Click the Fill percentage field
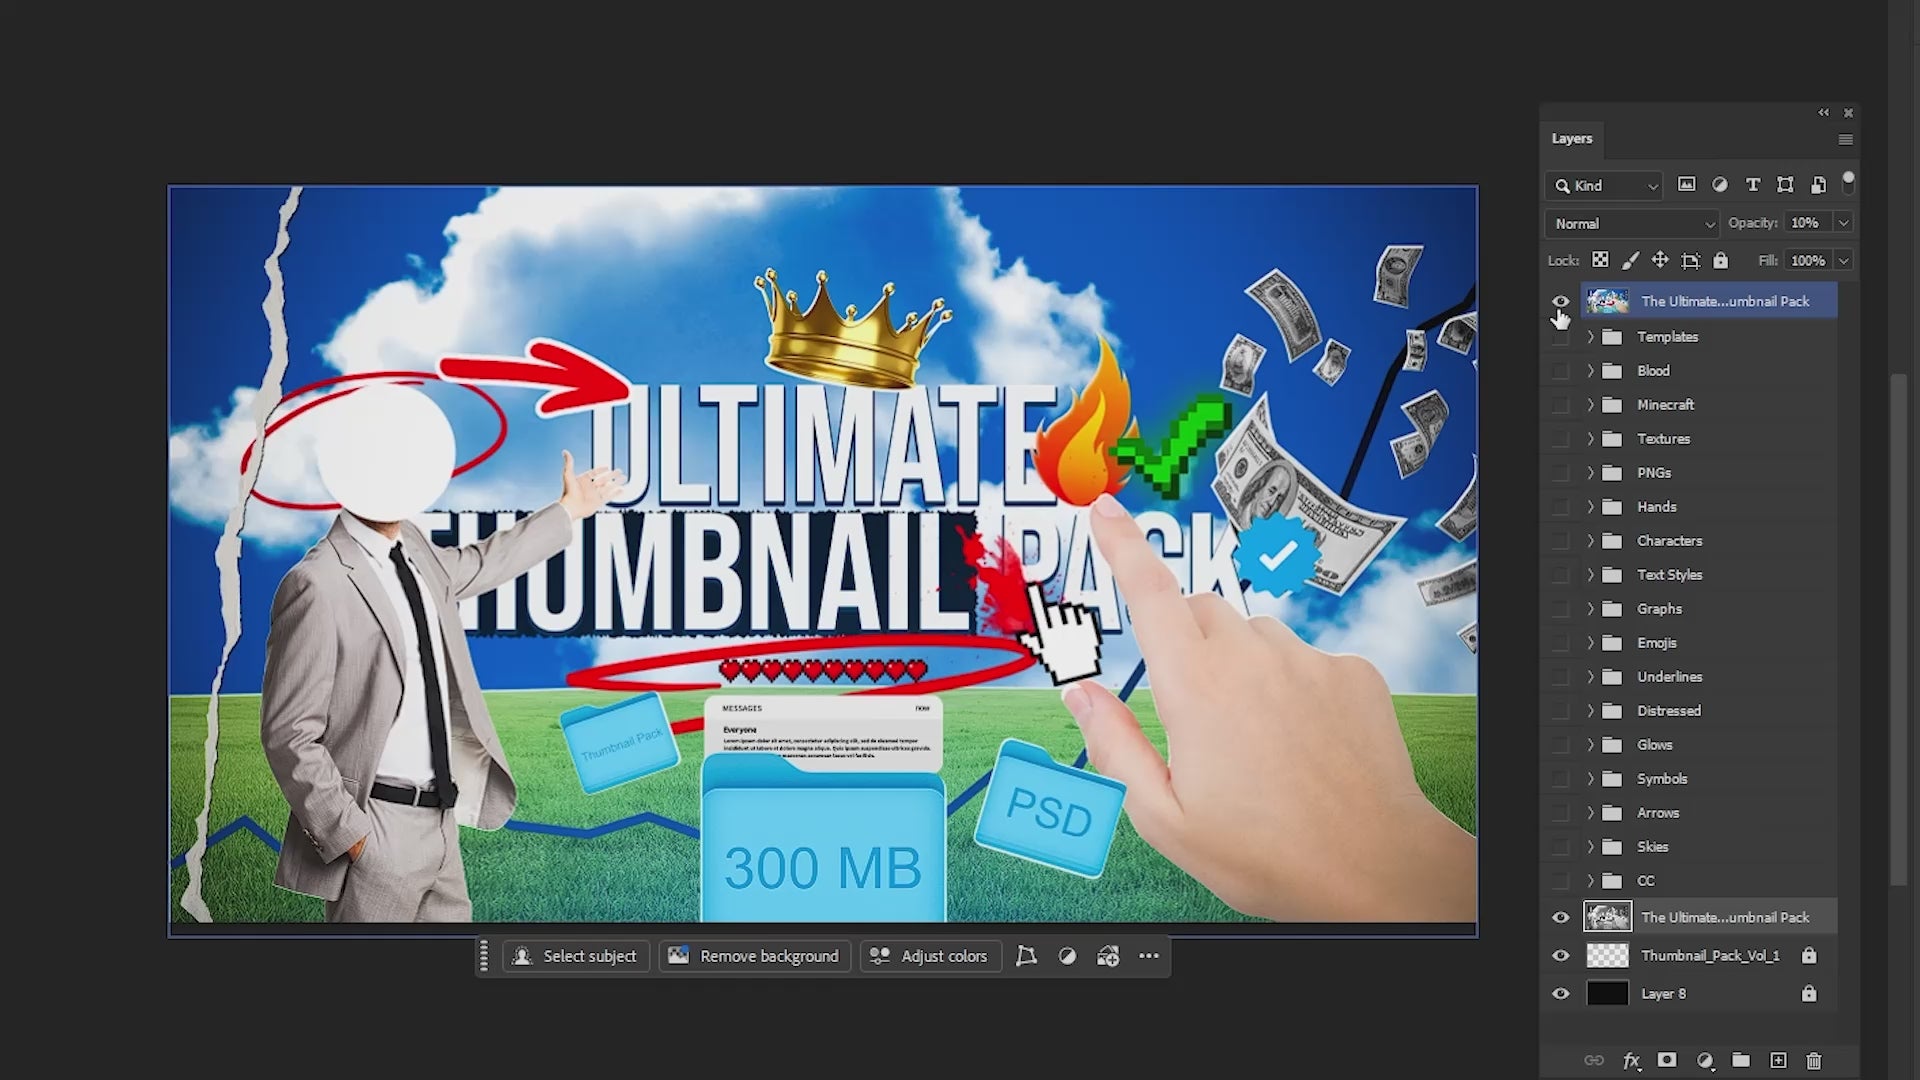The height and width of the screenshot is (1080, 1920). click(1807, 260)
